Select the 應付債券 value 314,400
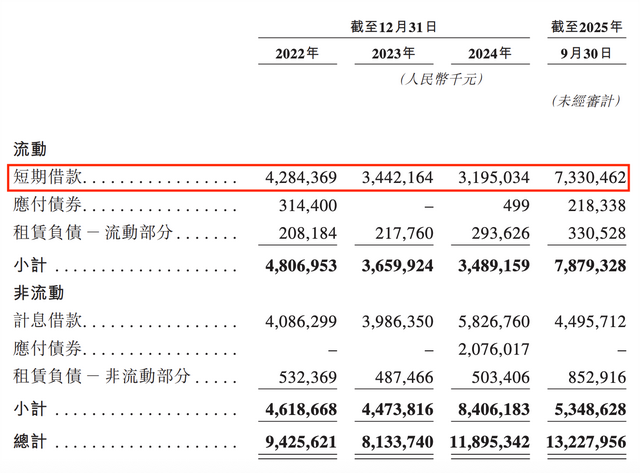Screen dimensions: 640x473 pyautogui.click(x=306, y=206)
